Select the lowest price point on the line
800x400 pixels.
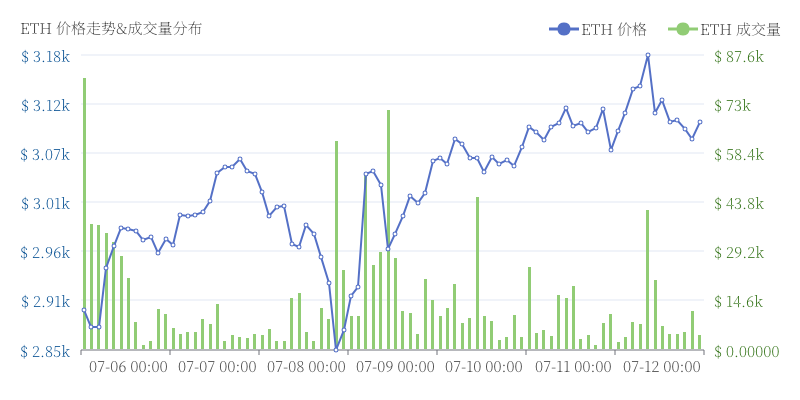pos(336,350)
